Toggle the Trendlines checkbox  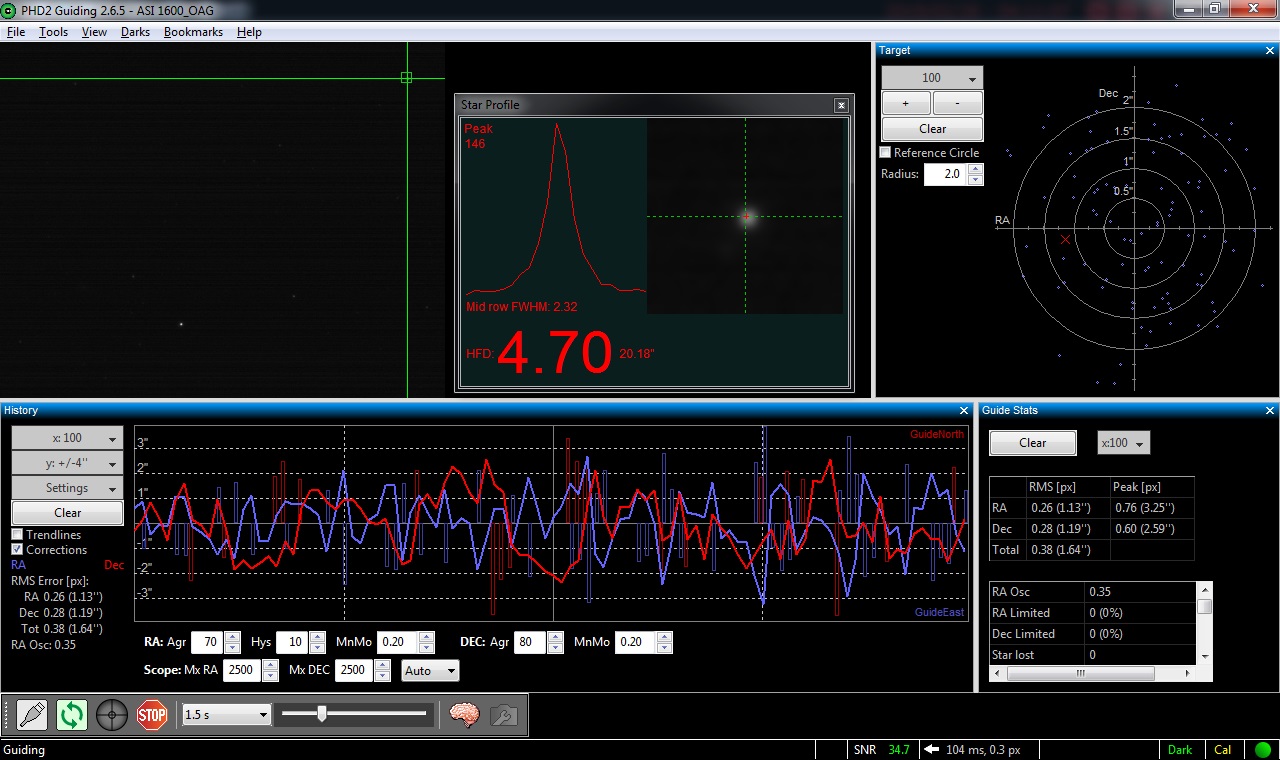click(x=17, y=535)
